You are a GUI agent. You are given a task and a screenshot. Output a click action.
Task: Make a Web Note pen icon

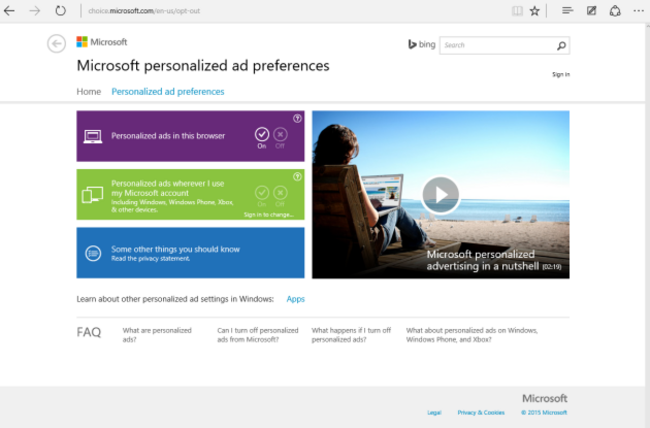coord(592,11)
